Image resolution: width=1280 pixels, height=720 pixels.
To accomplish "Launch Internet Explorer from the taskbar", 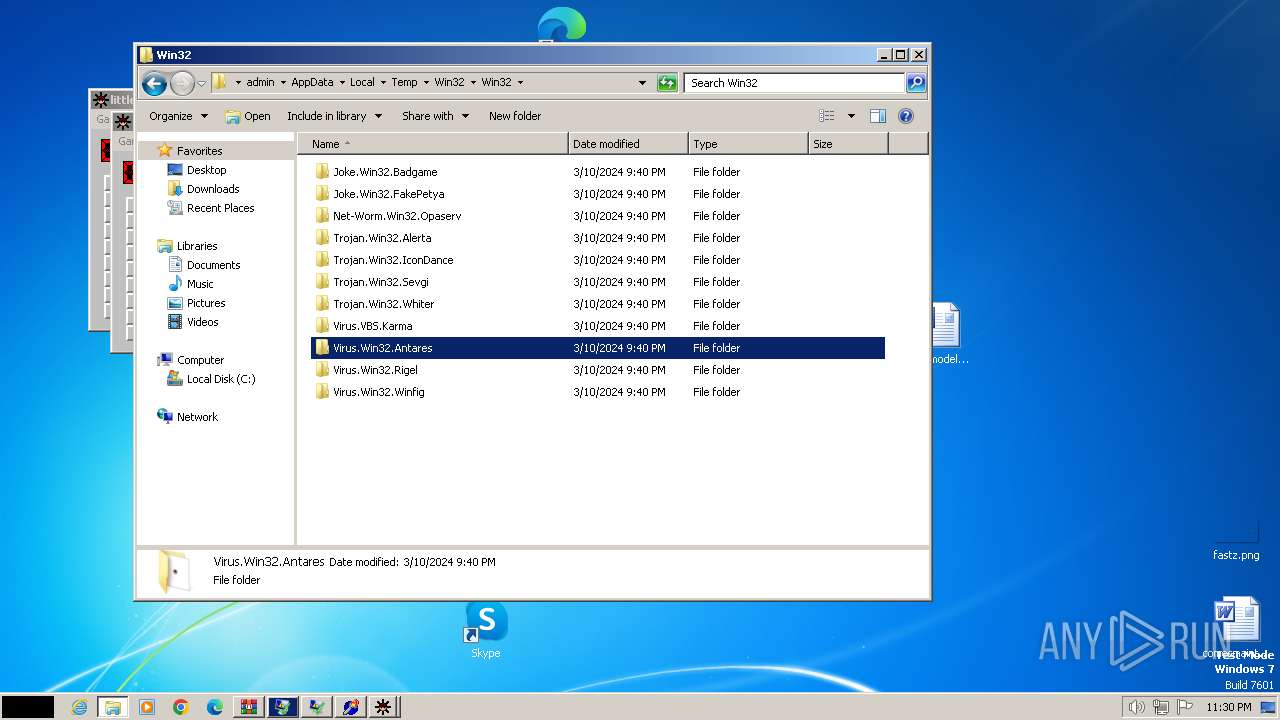I will point(79,707).
